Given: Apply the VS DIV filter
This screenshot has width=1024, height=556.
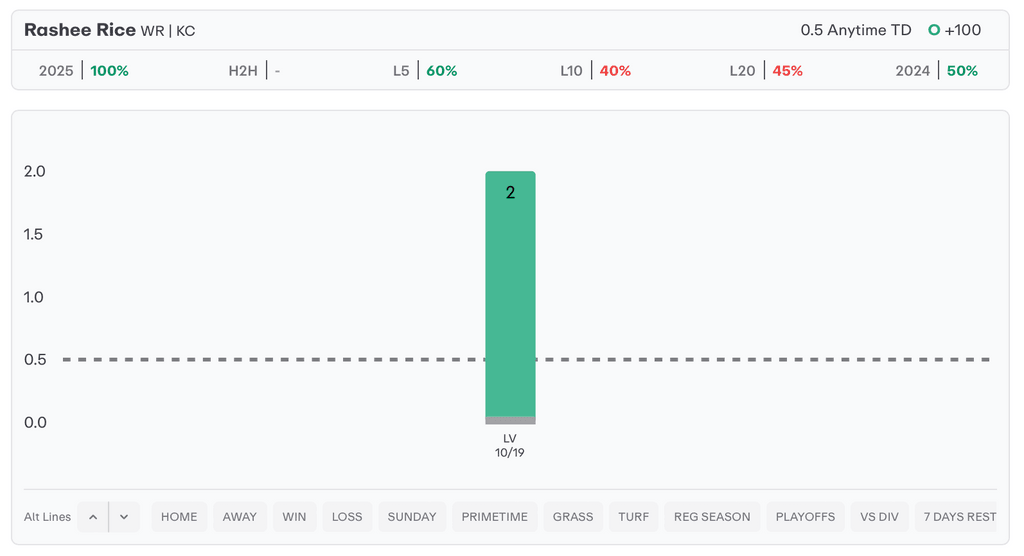Looking at the screenshot, I should point(879,517).
